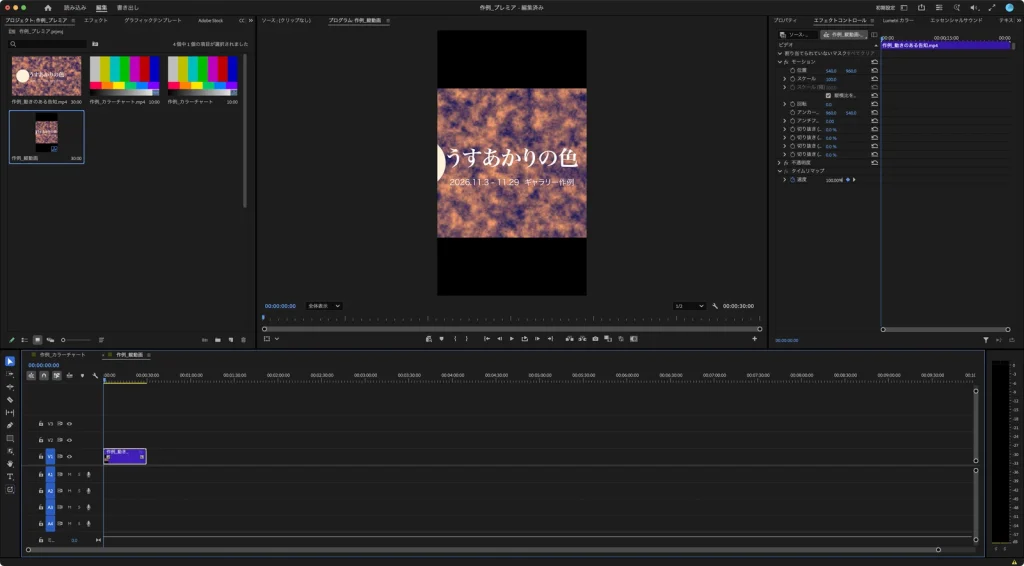The width and height of the screenshot is (1024, 566).
Task: Toggle Linked Selection in timeline toolbar
Action: click(x=57, y=376)
